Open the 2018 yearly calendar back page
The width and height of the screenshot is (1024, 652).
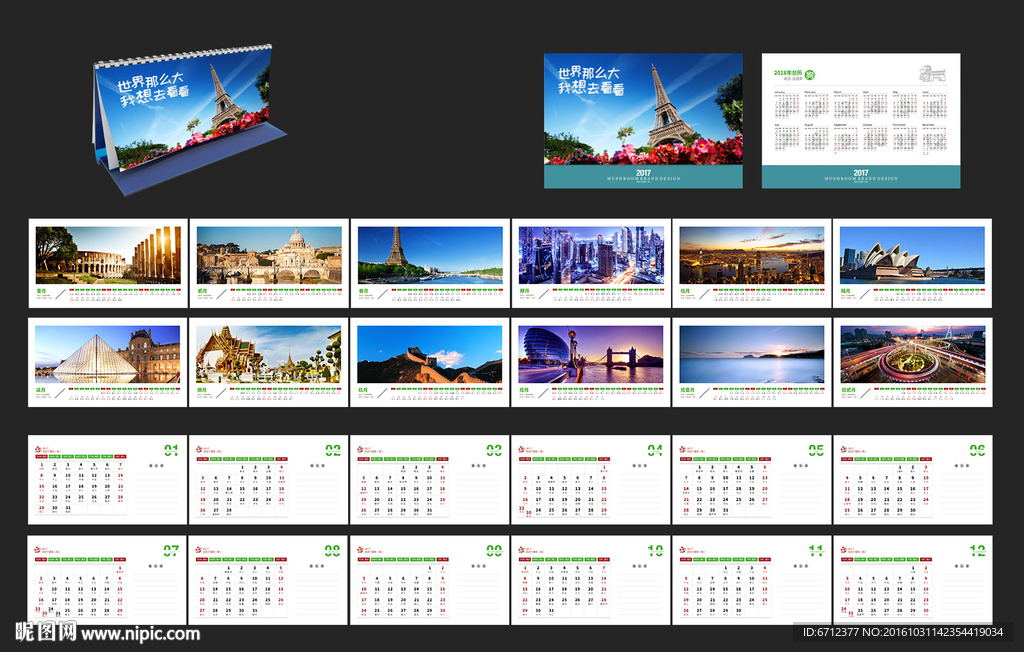[861, 121]
